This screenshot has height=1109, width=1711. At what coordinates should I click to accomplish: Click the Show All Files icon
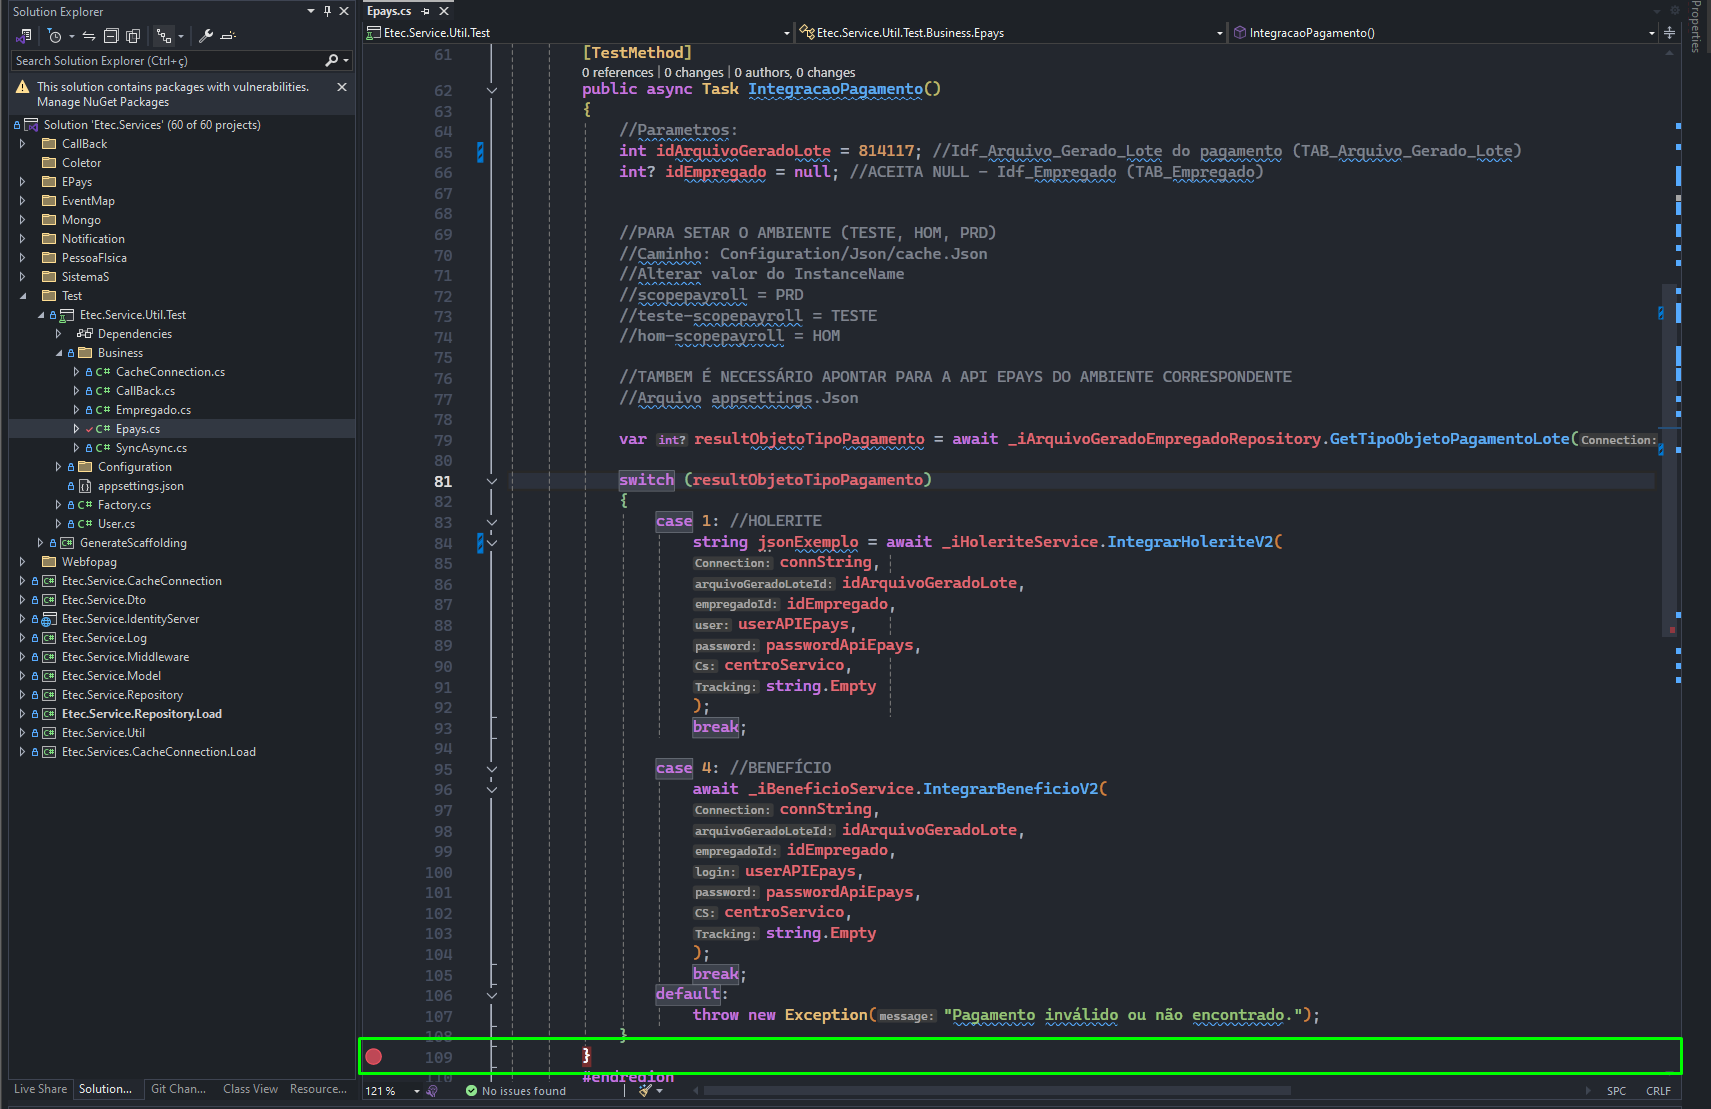tap(133, 36)
